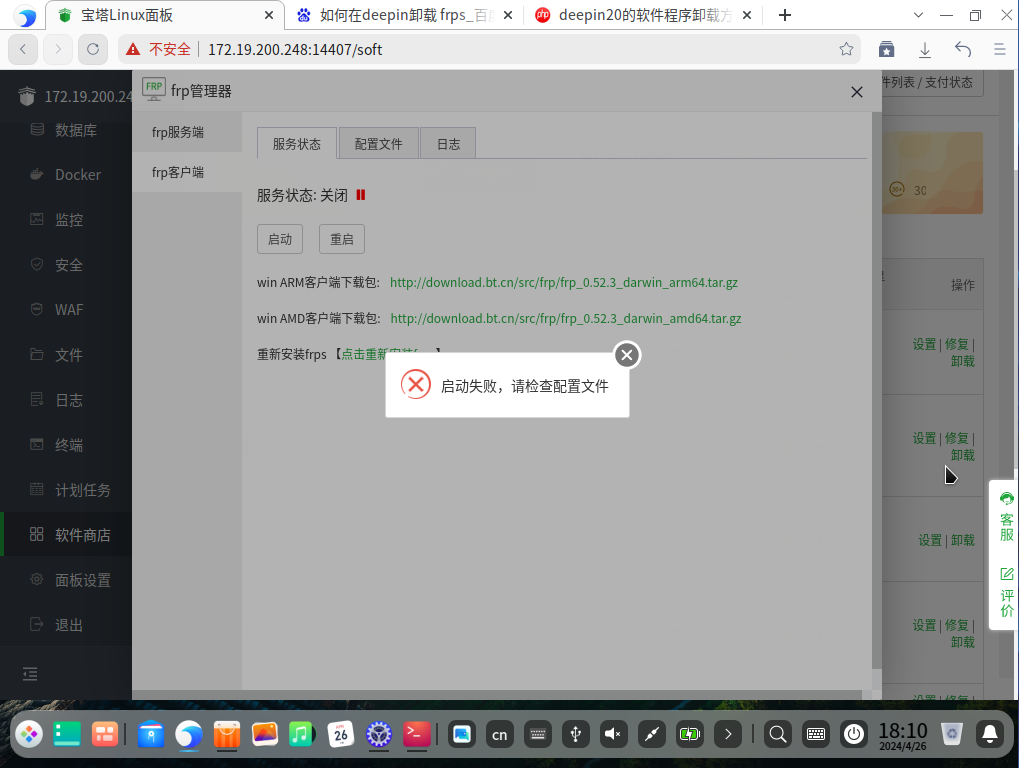The image size is (1019, 768).
Task: Open the frp客户端 section
Action: pos(187,172)
